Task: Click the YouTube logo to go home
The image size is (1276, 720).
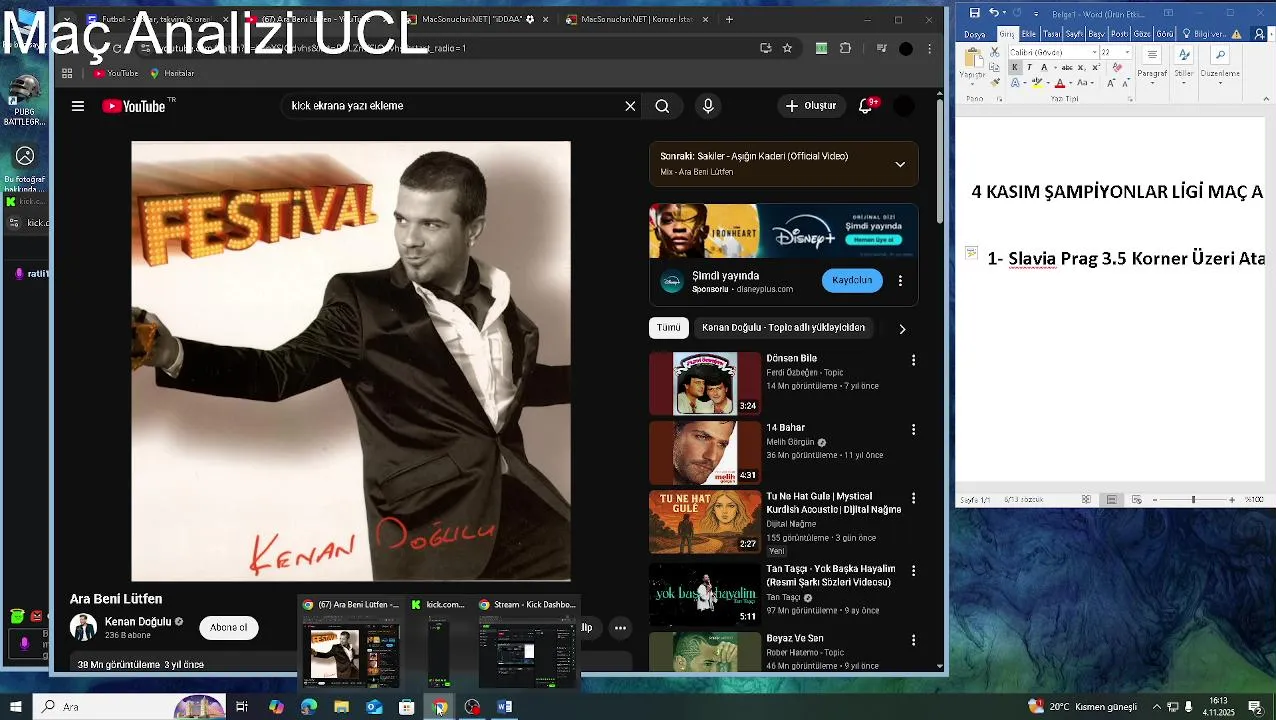Action: [134, 106]
